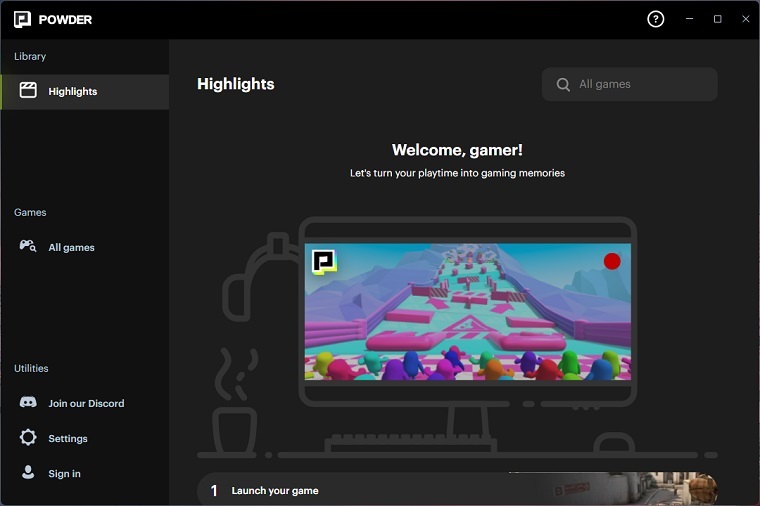Click the Settings gear icon
760x506 pixels.
(x=28, y=437)
